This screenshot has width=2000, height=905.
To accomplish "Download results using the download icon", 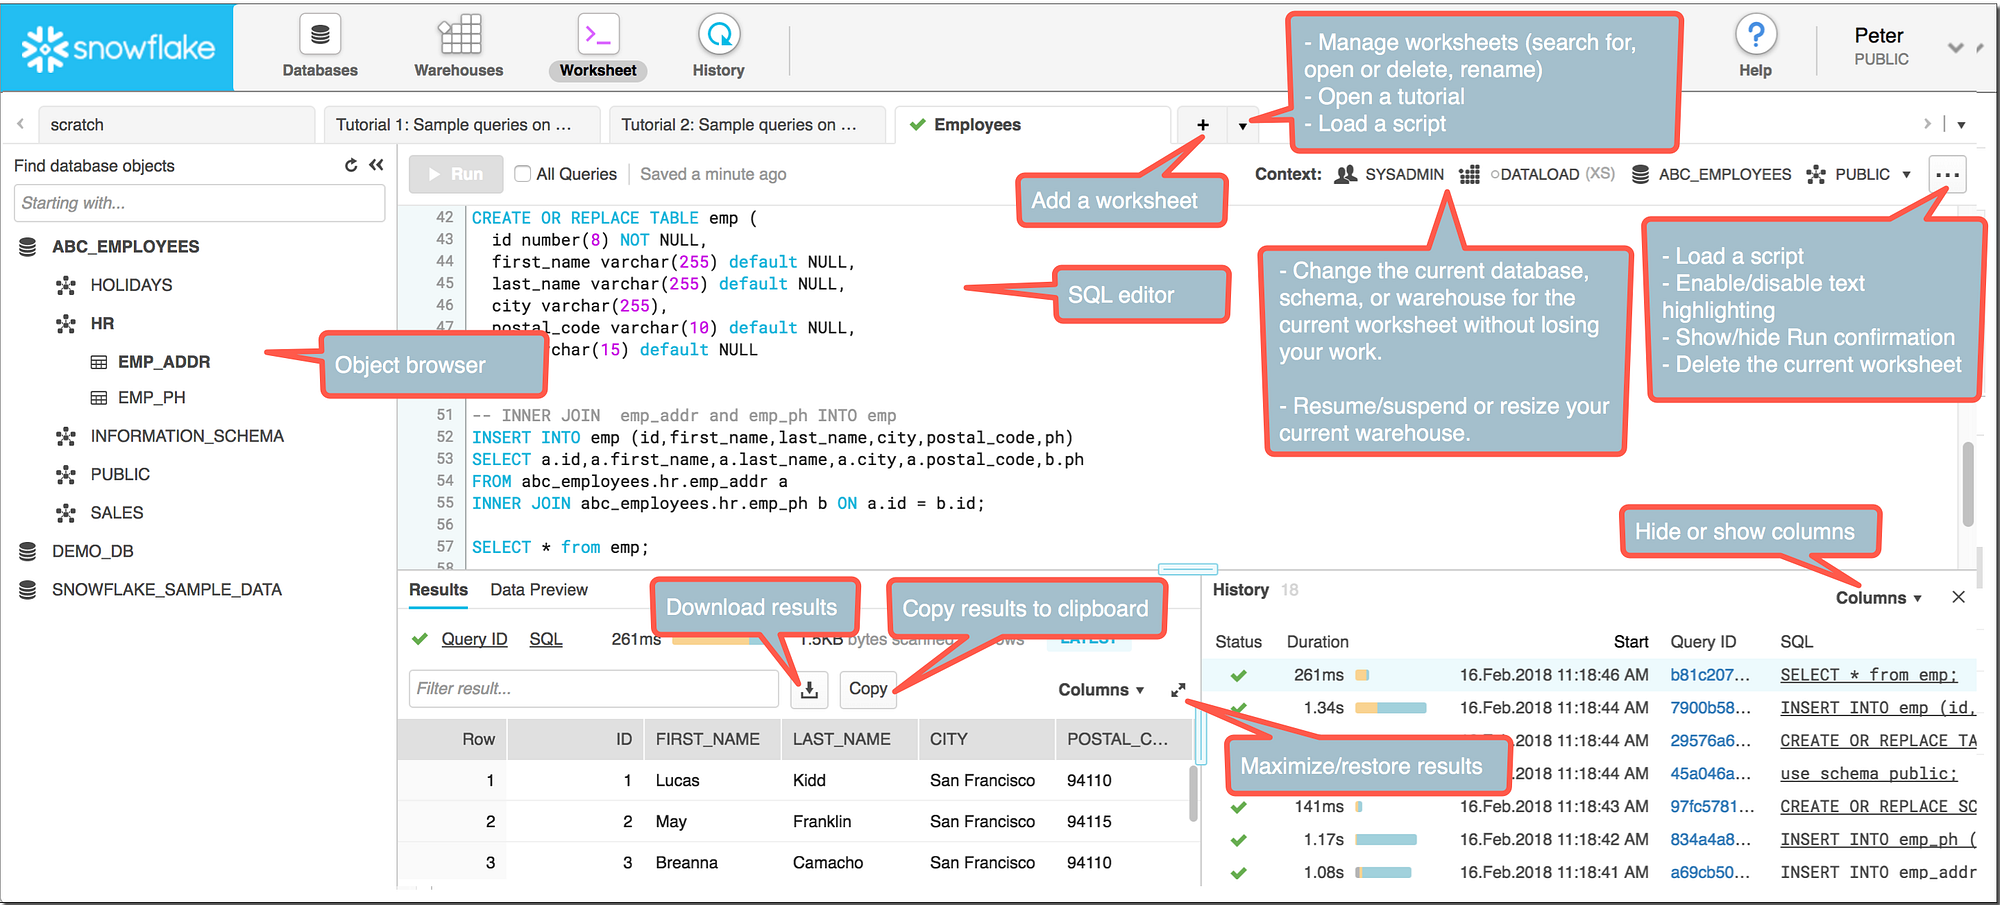I will pyautogui.click(x=810, y=689).
